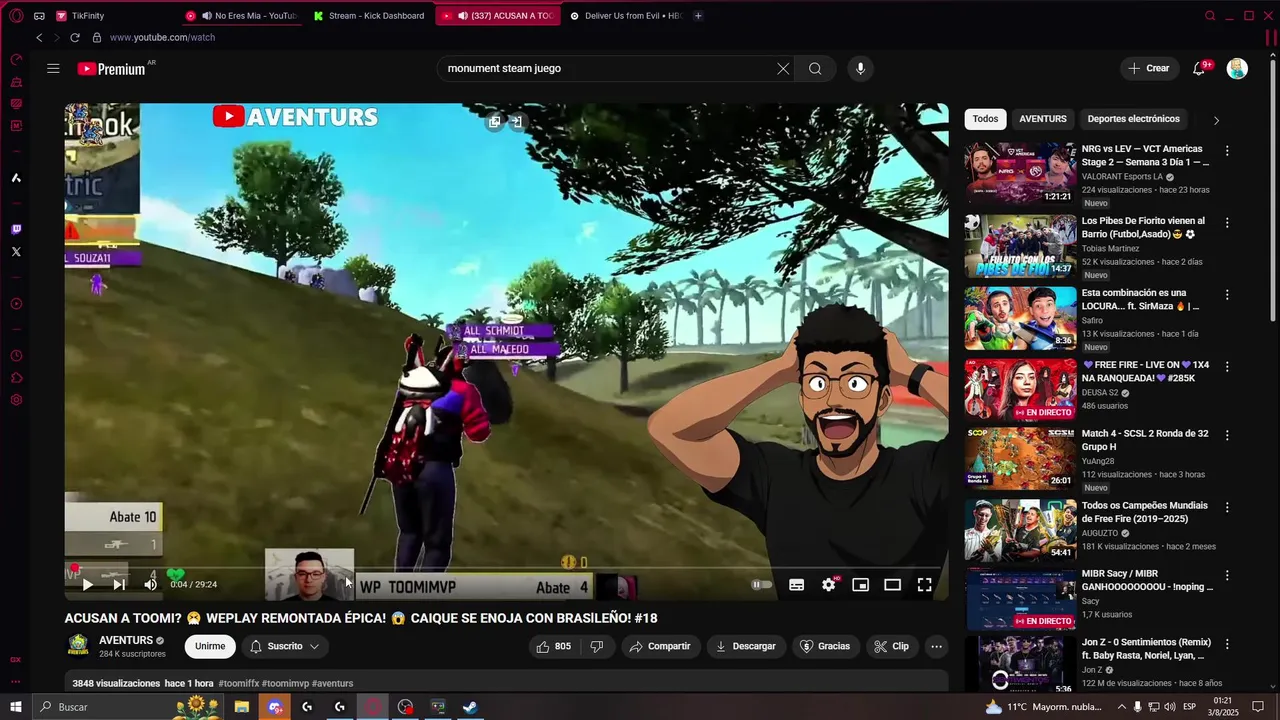The height and width of the screenshot is (720, 1280).
Task: Select the Deportes electrónicos chip
Action: tap(1133, 119)
